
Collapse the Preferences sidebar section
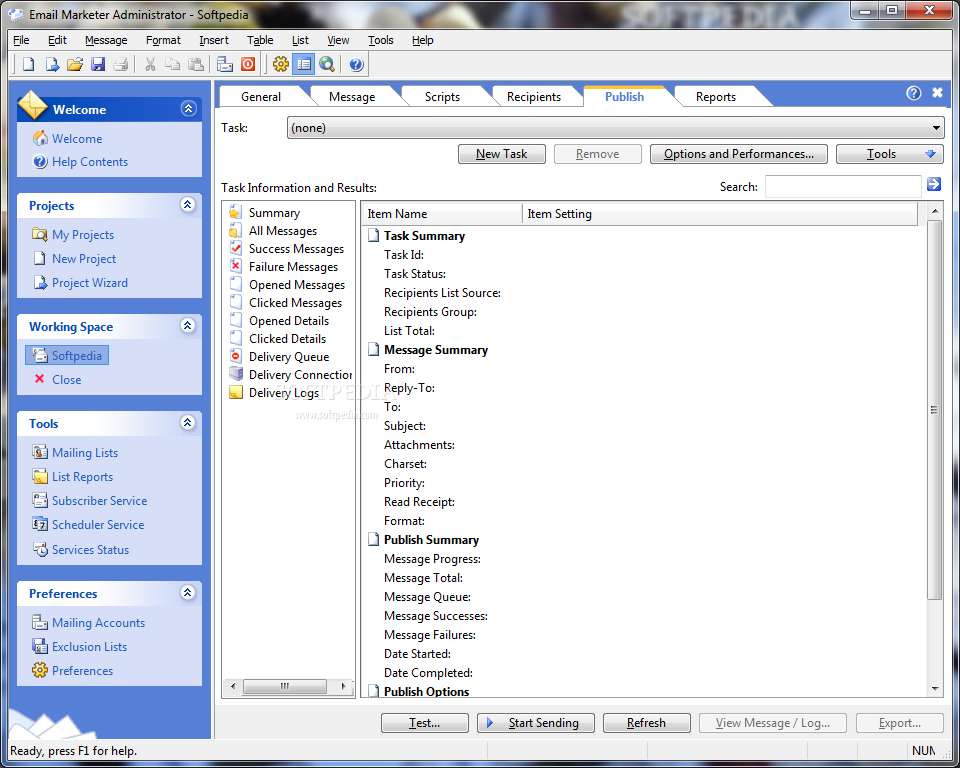coord(188,592)
